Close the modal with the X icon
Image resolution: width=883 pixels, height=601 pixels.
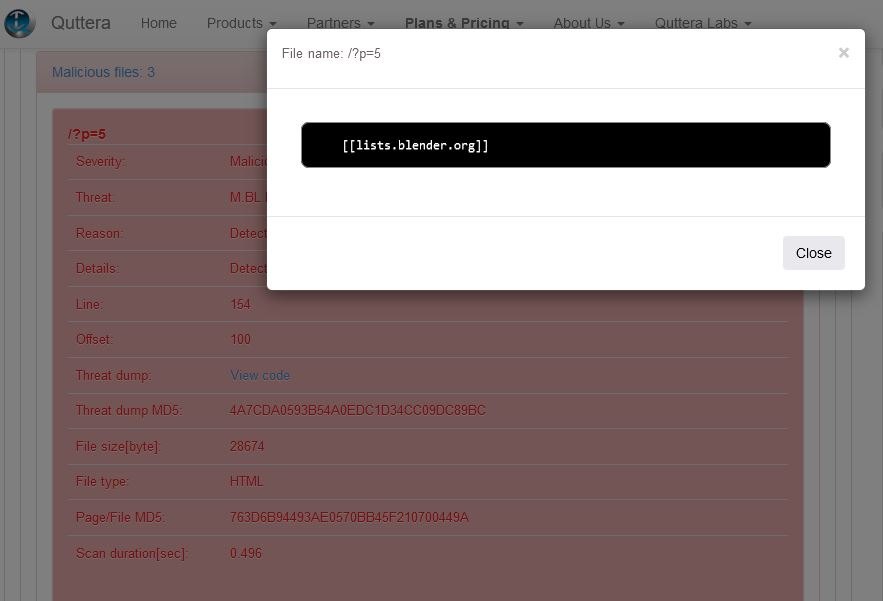[843, 53]
